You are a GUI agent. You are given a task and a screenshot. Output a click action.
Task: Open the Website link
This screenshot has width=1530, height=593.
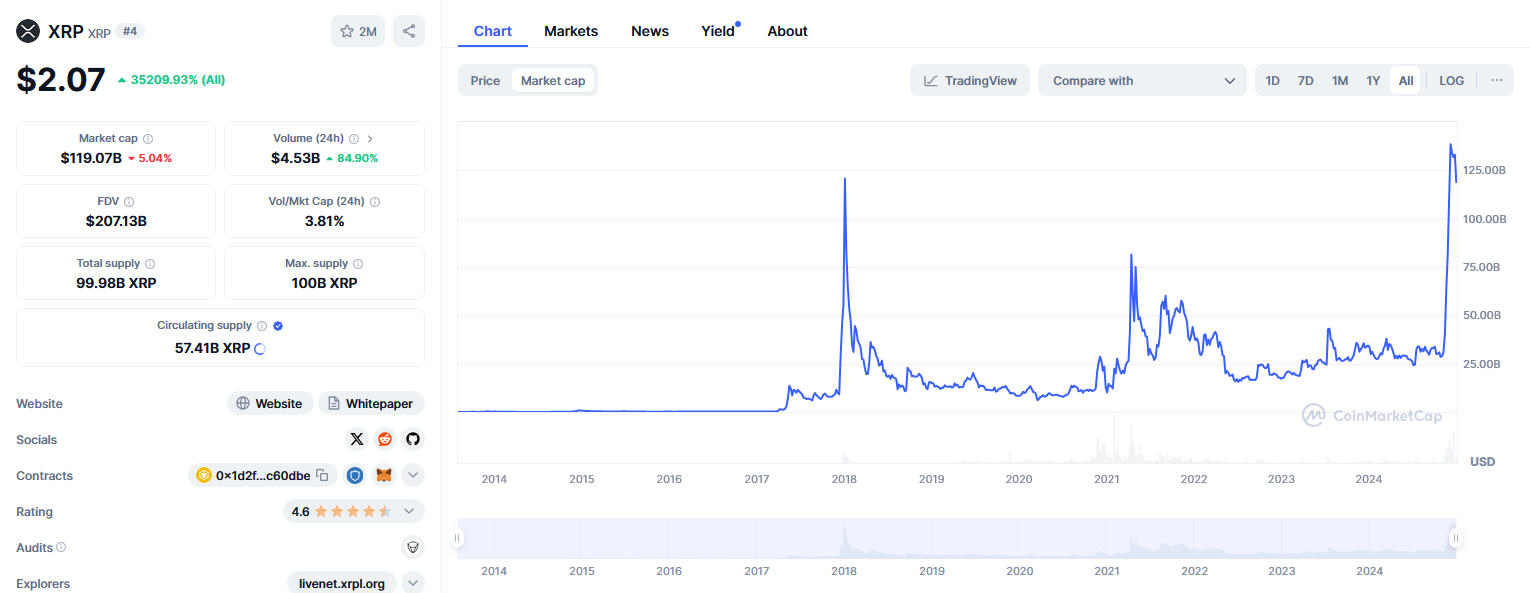270,403
